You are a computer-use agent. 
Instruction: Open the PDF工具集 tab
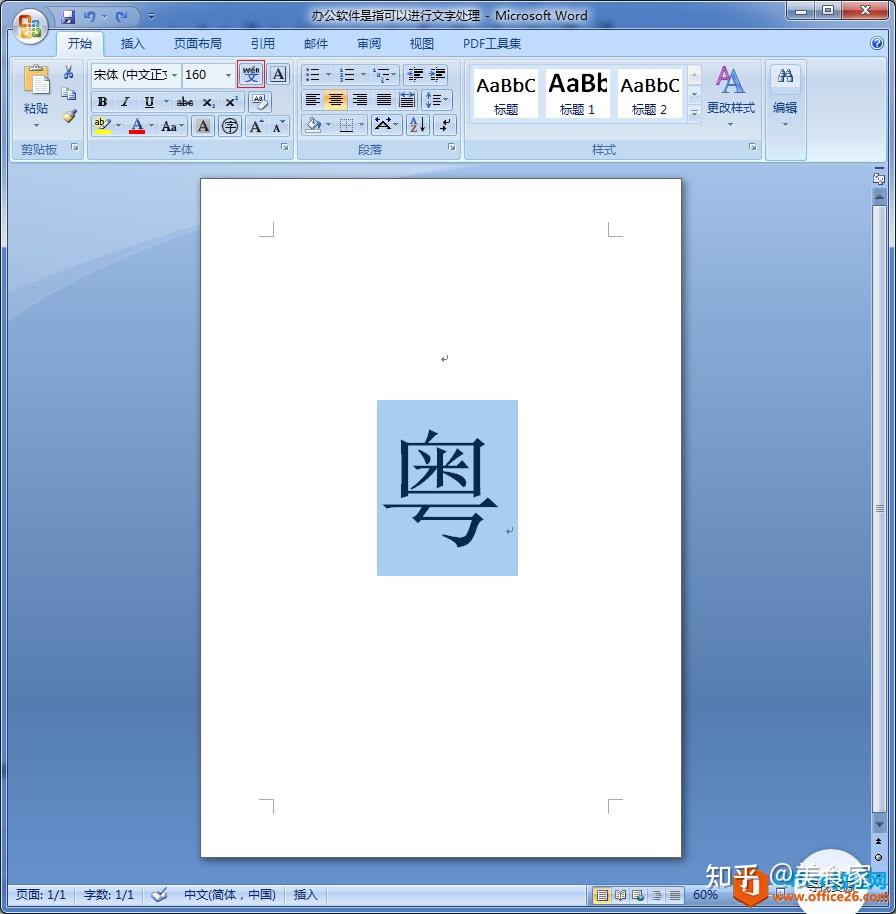[490, 43]
